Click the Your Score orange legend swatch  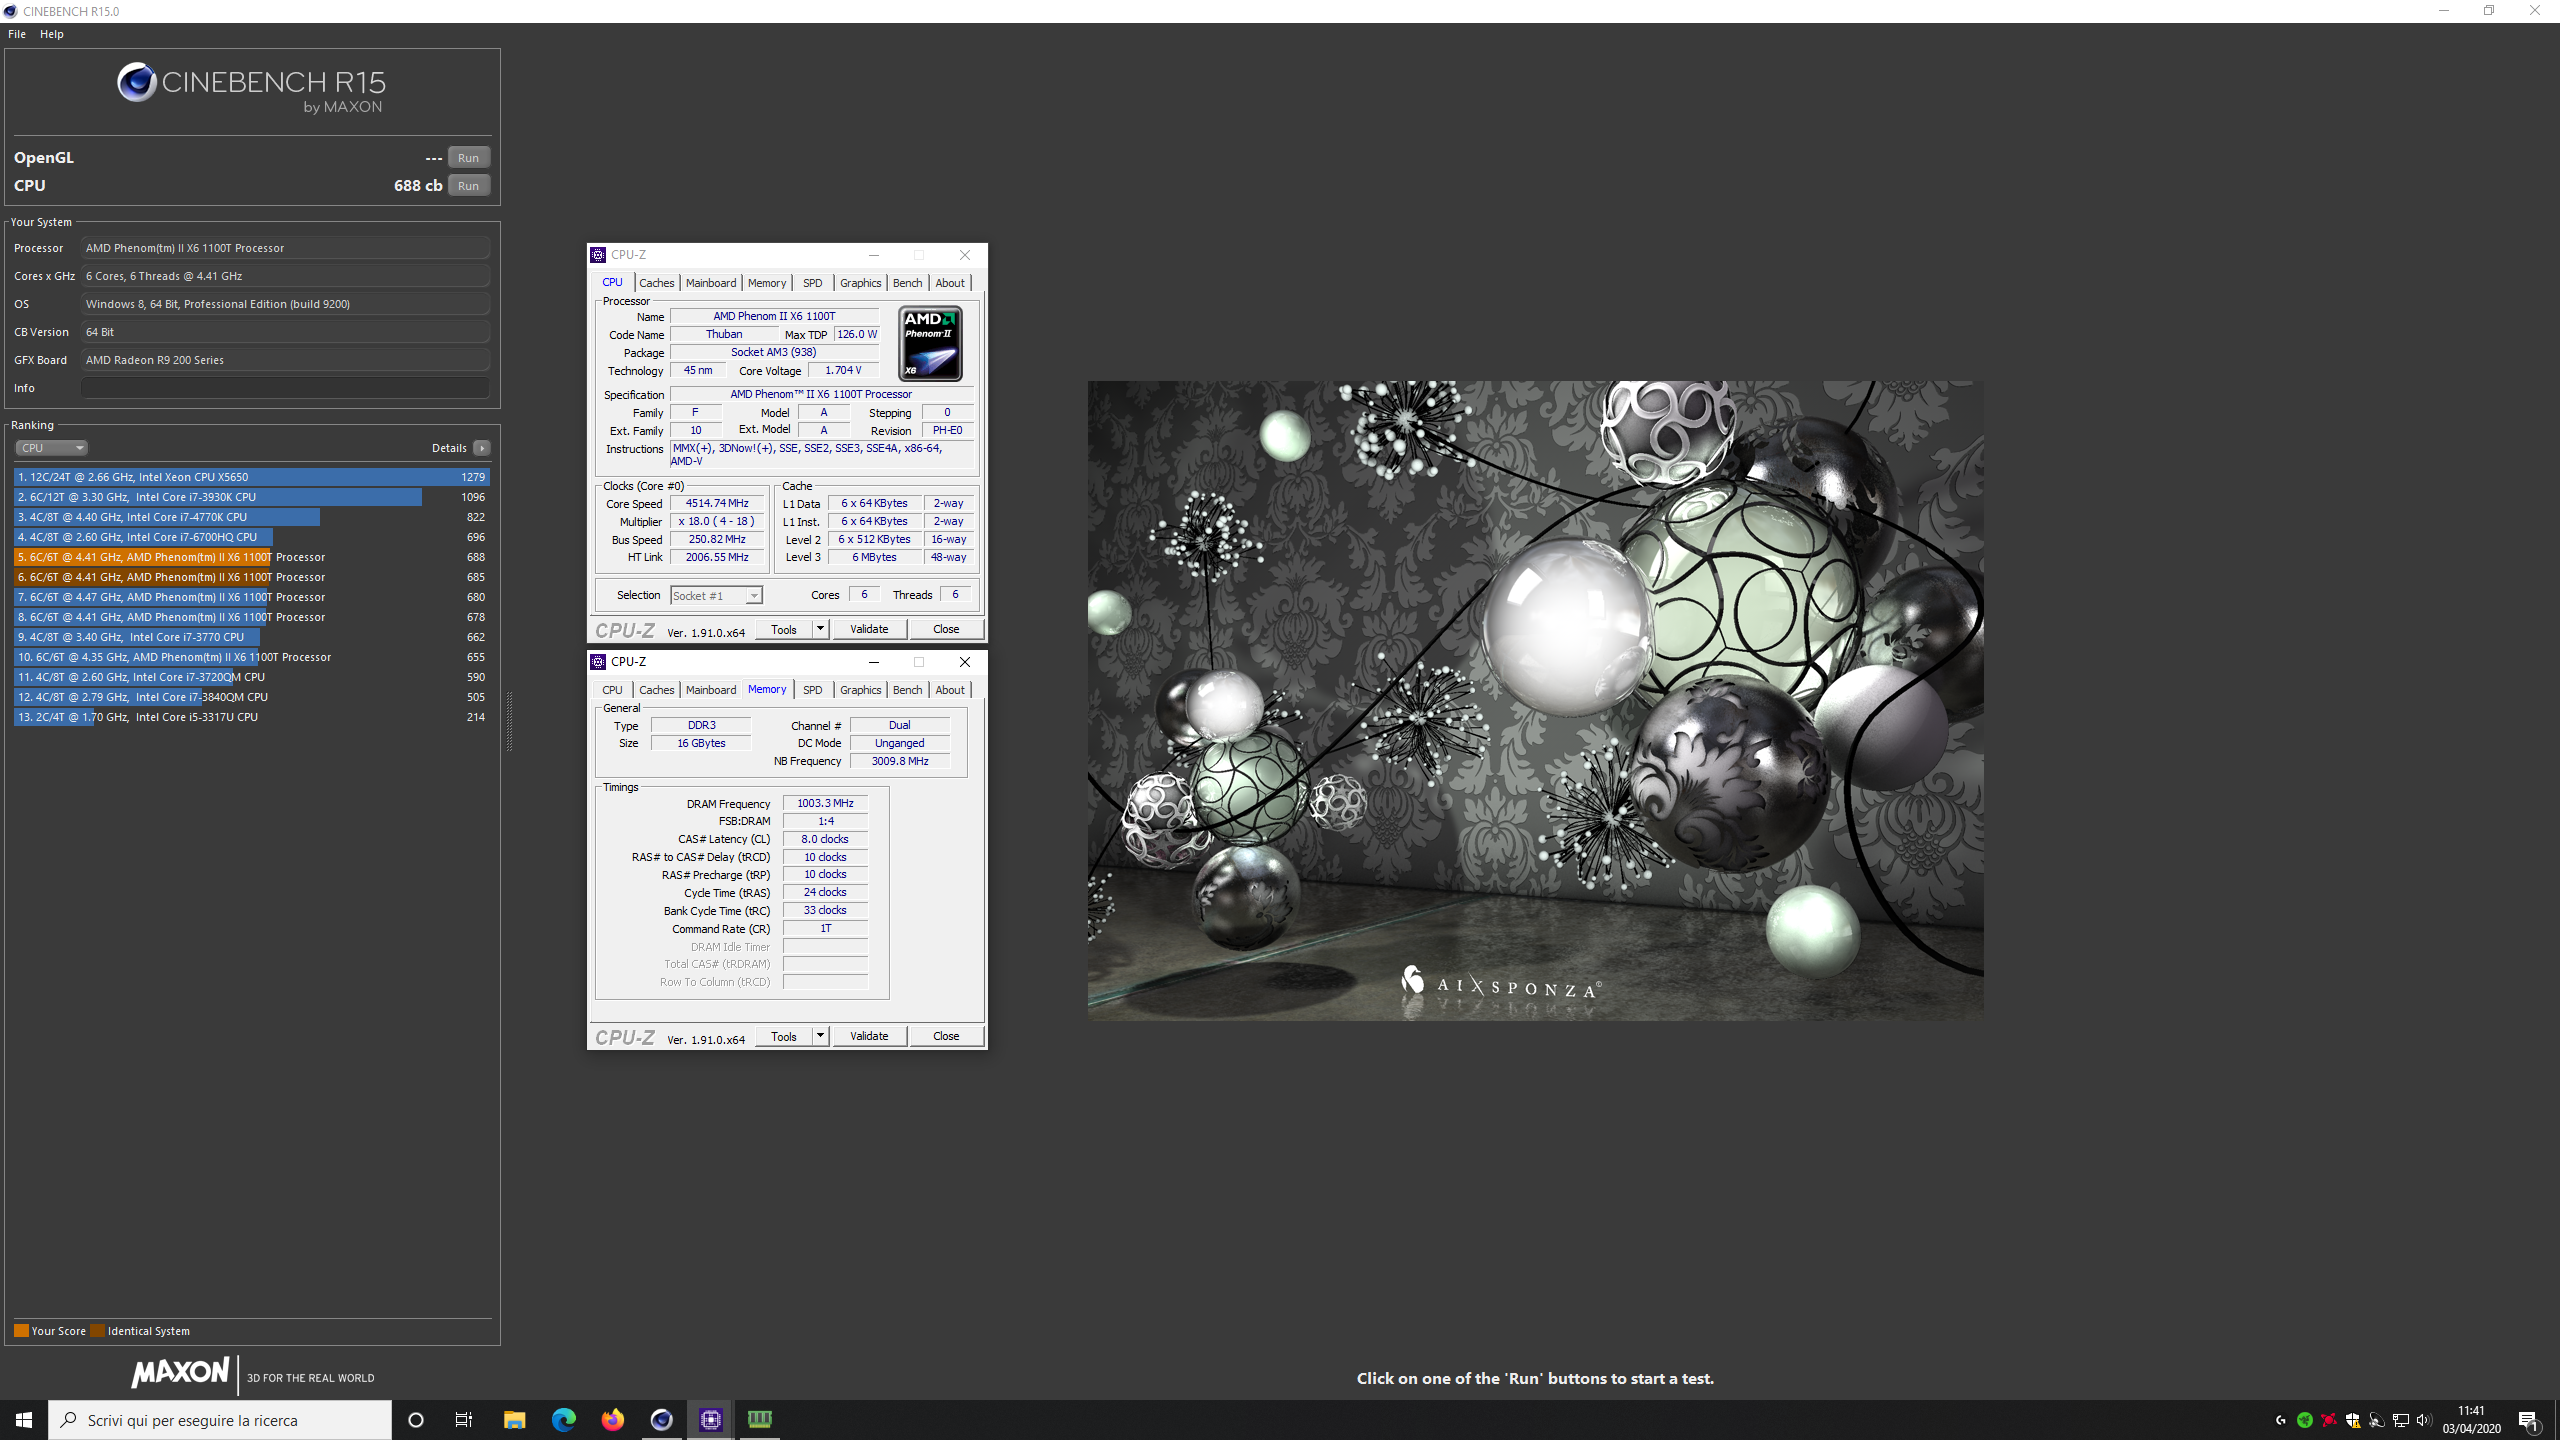point(21,1331)
